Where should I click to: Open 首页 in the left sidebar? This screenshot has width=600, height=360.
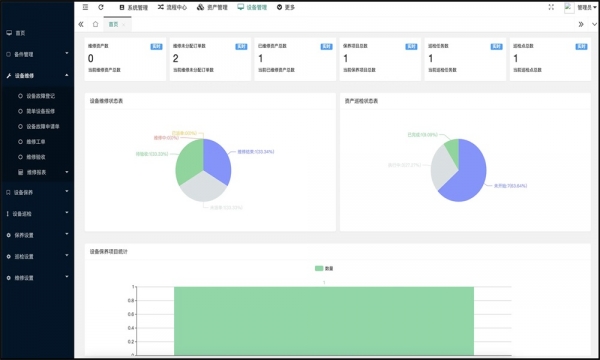tap(37, 33)
